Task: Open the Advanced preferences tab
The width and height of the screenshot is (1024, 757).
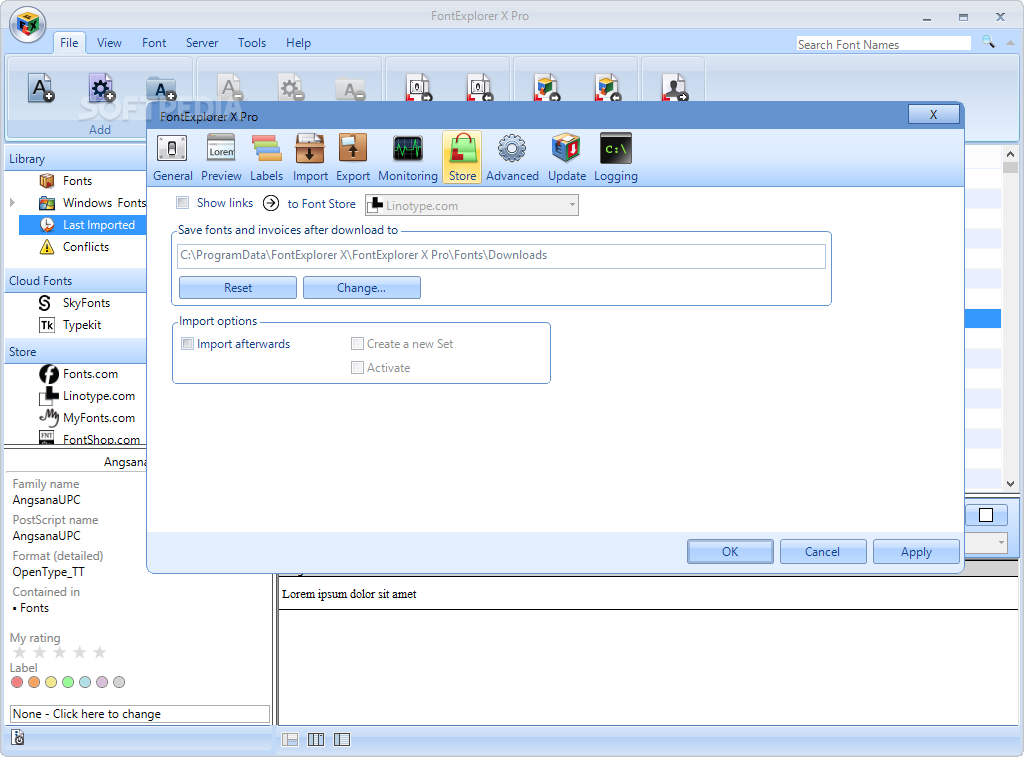Action: point(512,157)
